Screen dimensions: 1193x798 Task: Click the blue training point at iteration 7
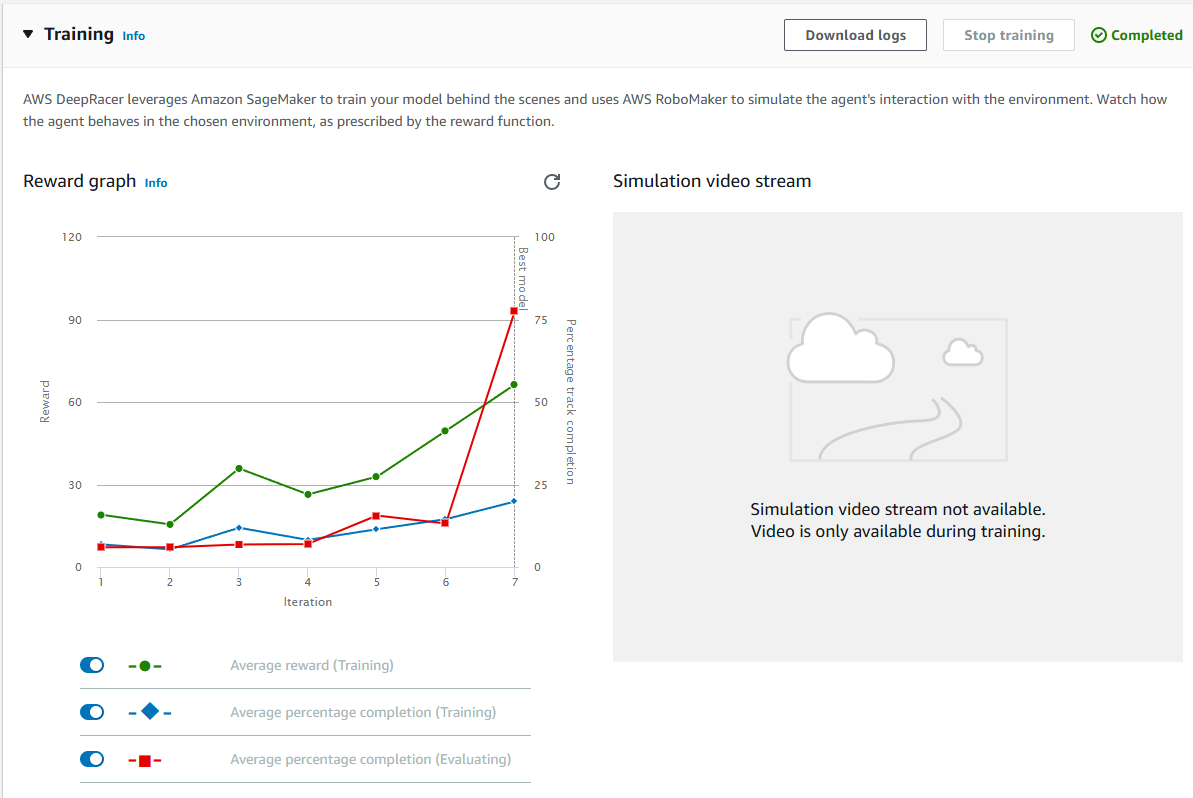[514, 501]
